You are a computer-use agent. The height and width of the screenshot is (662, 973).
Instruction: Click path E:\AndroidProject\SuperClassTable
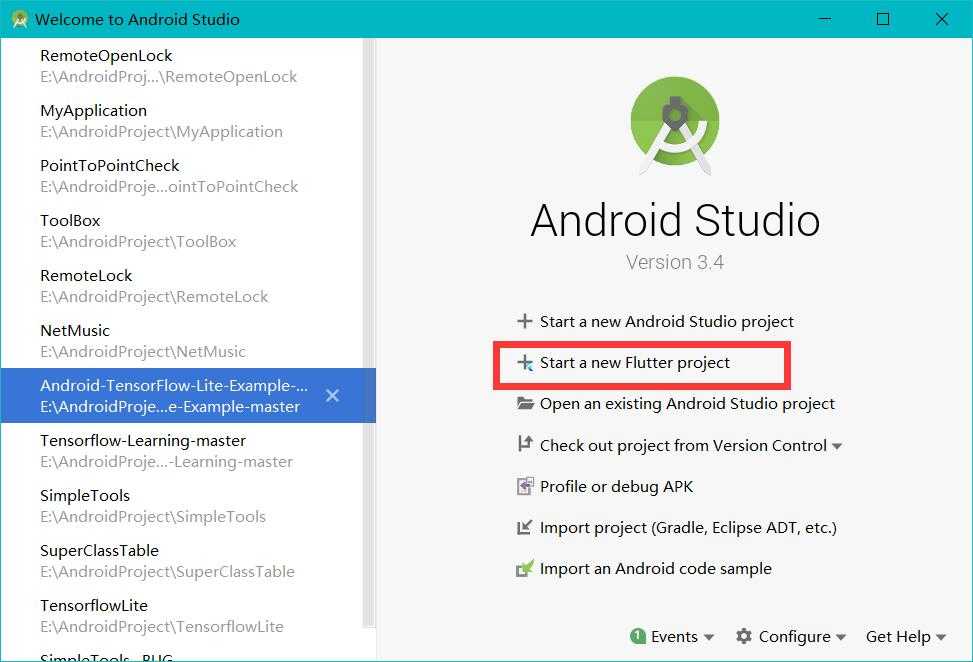(168, 571)
